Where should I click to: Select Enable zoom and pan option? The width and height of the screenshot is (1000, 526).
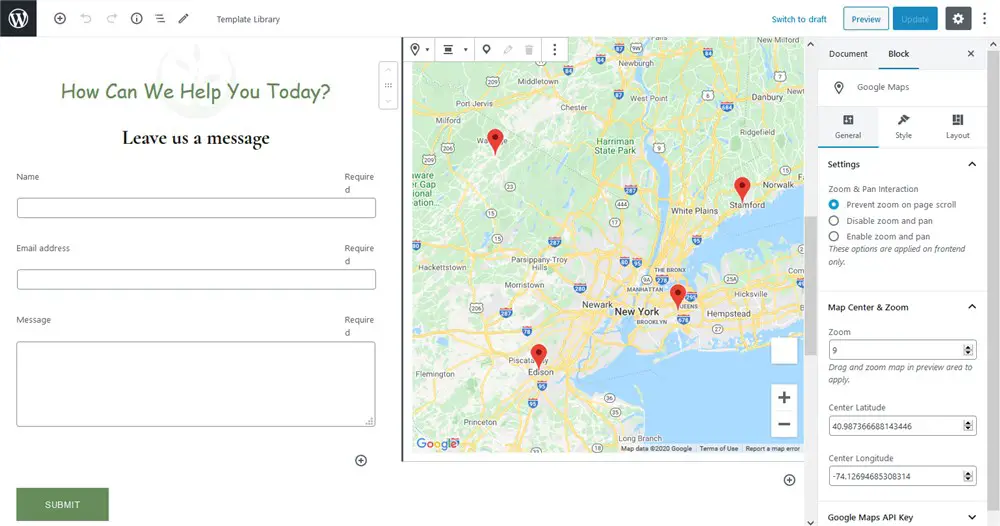(x=834, y=237)
